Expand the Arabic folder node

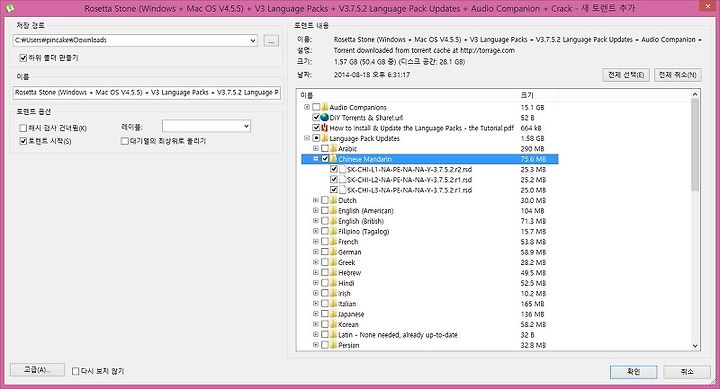[315, 148]
